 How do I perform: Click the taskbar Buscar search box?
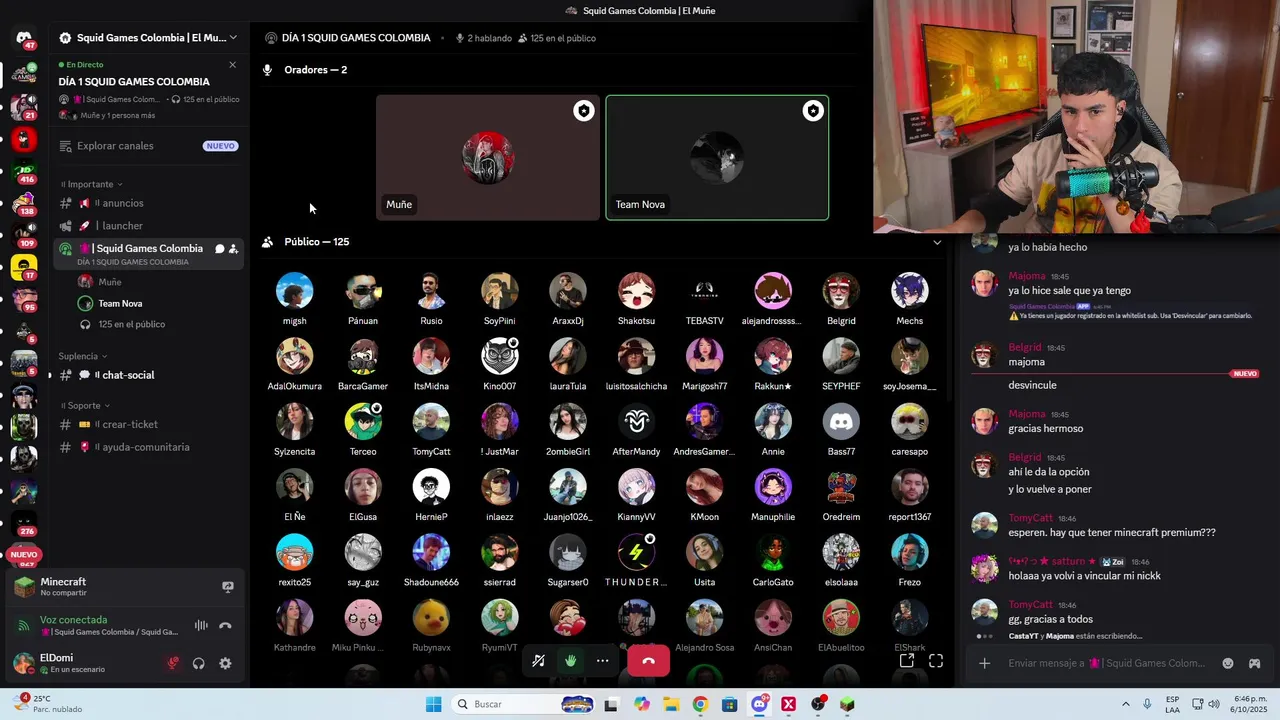[x=523, y=704]
